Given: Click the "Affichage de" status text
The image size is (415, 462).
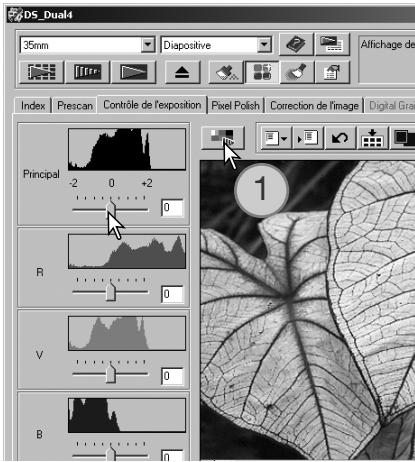Looking at the screenshot, I should (x=387, y=44).
